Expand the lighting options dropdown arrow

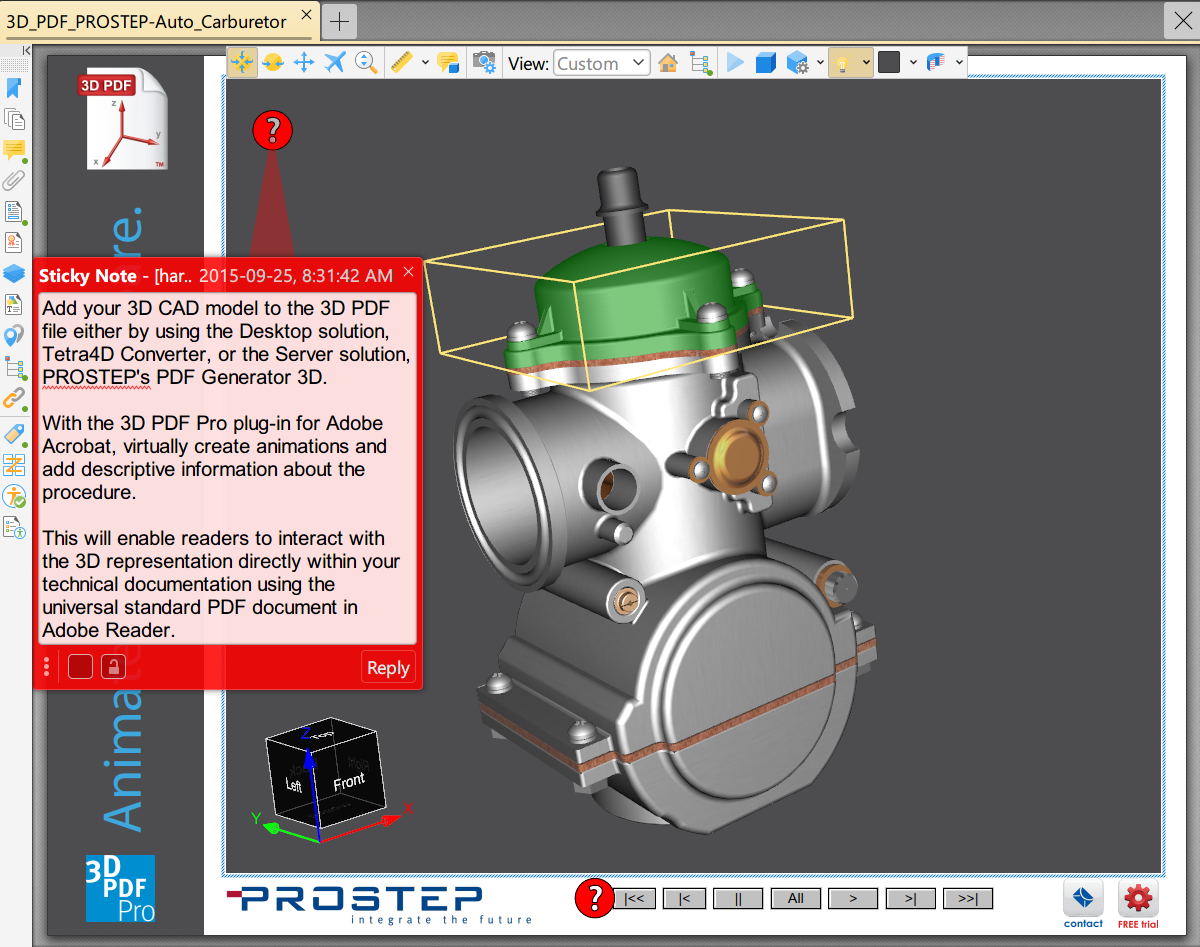tap(866, 63)
